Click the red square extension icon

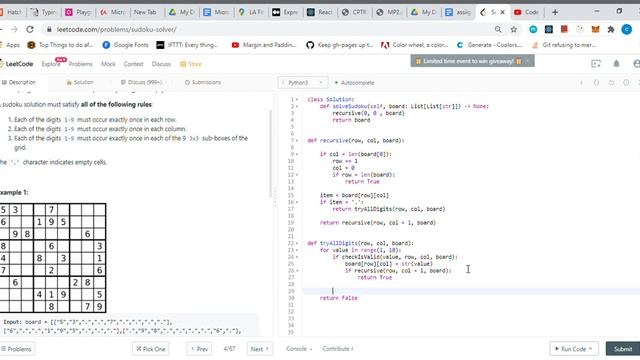pos(564,29)
